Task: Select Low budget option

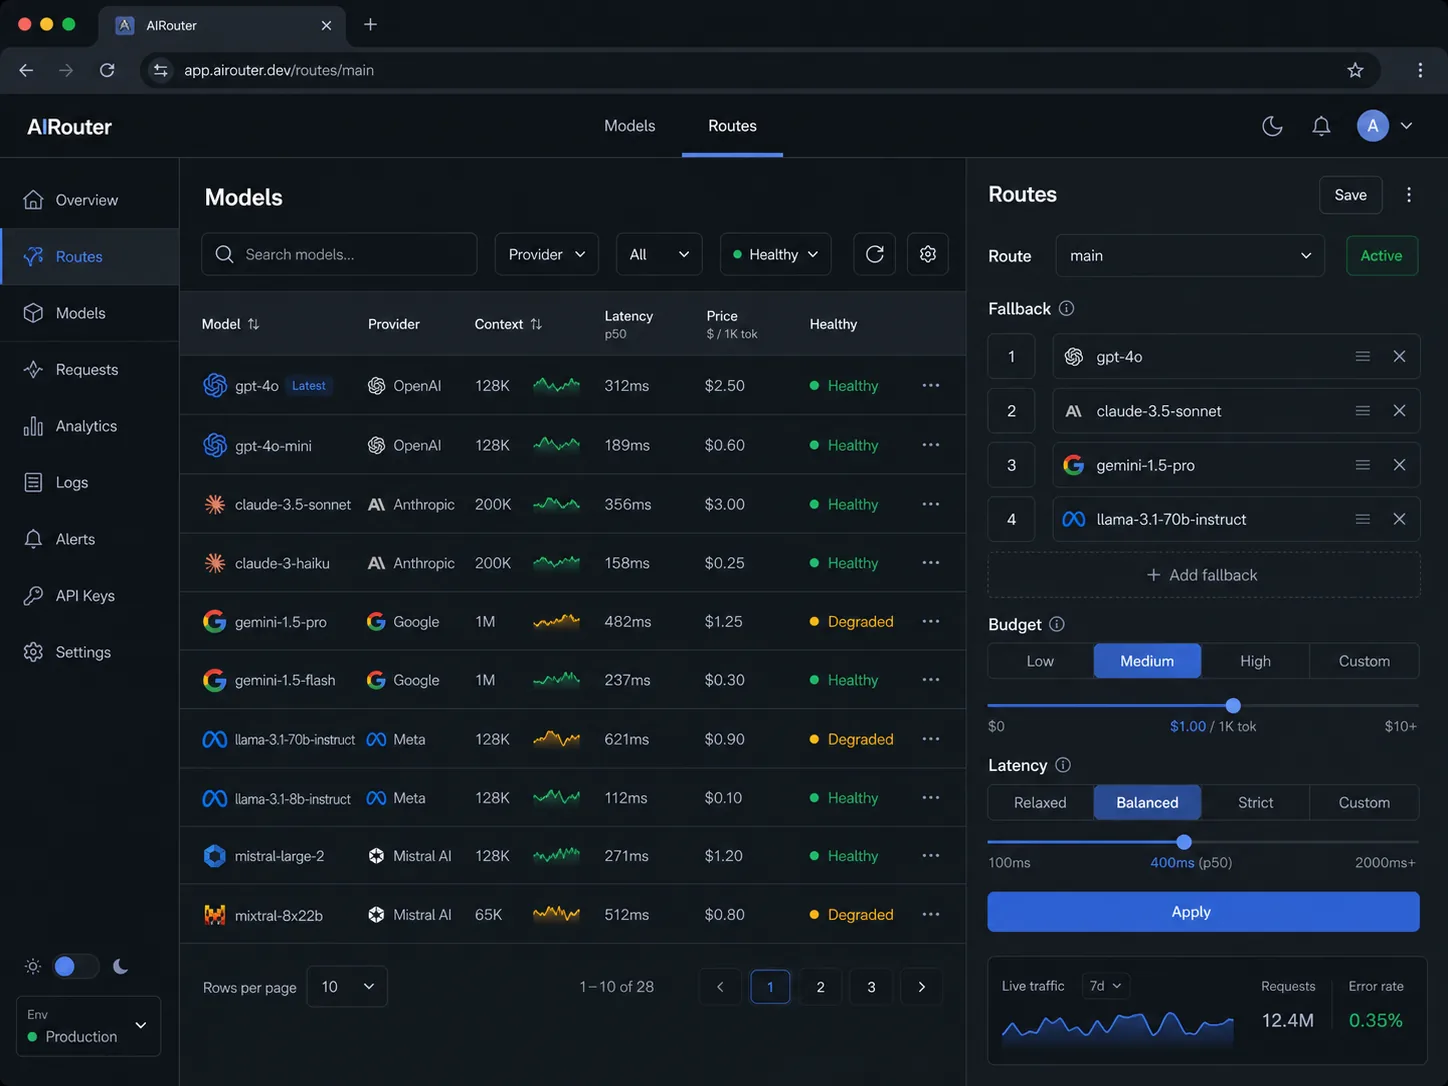Action: tap(1040, 661)
